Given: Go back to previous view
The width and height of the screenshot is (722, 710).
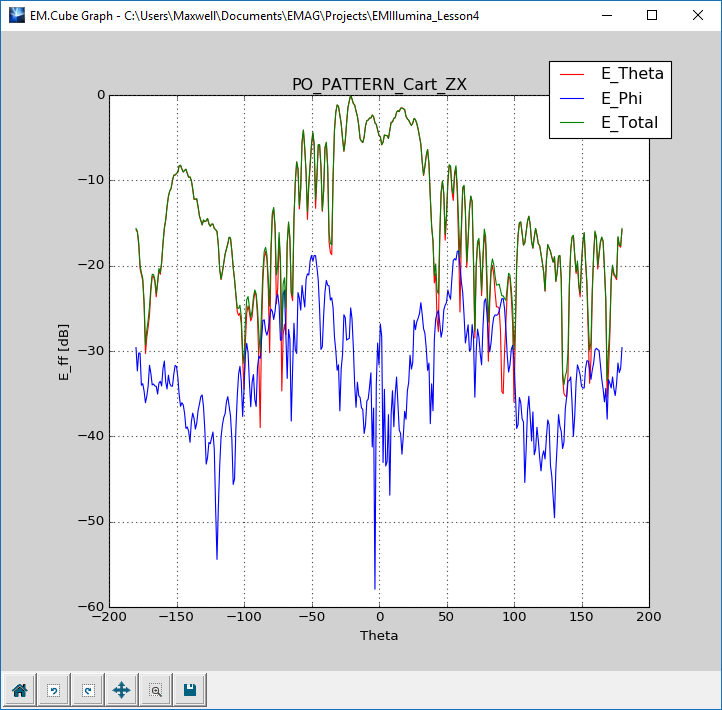Looking at the screenshot, I should click(x=54, y=690).
